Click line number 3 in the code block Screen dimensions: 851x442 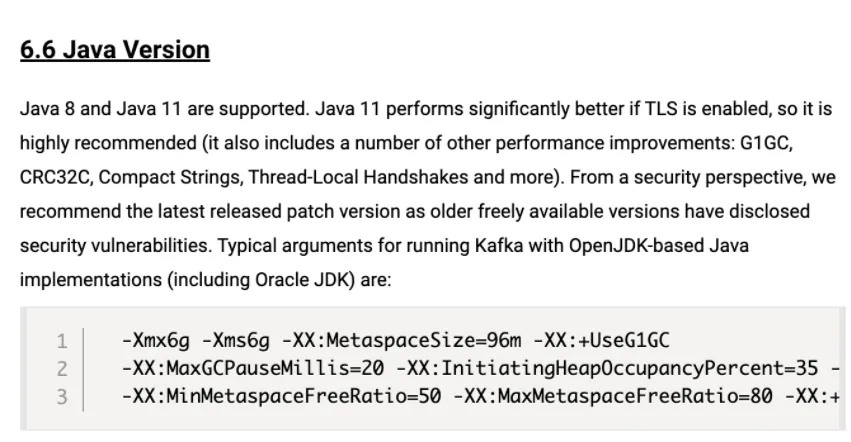tap(63, 396)
